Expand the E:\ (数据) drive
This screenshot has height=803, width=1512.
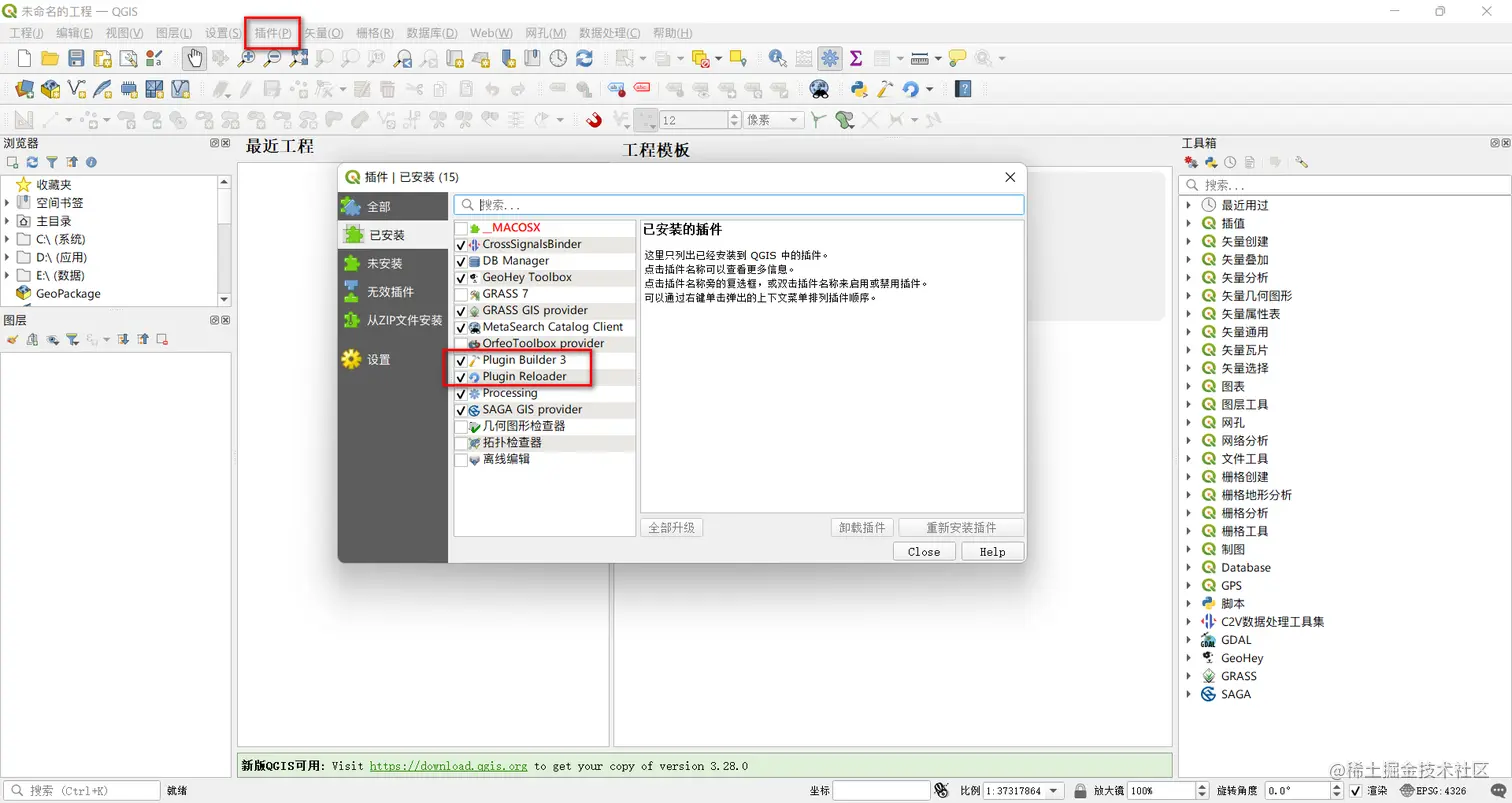tap(7, 275)
